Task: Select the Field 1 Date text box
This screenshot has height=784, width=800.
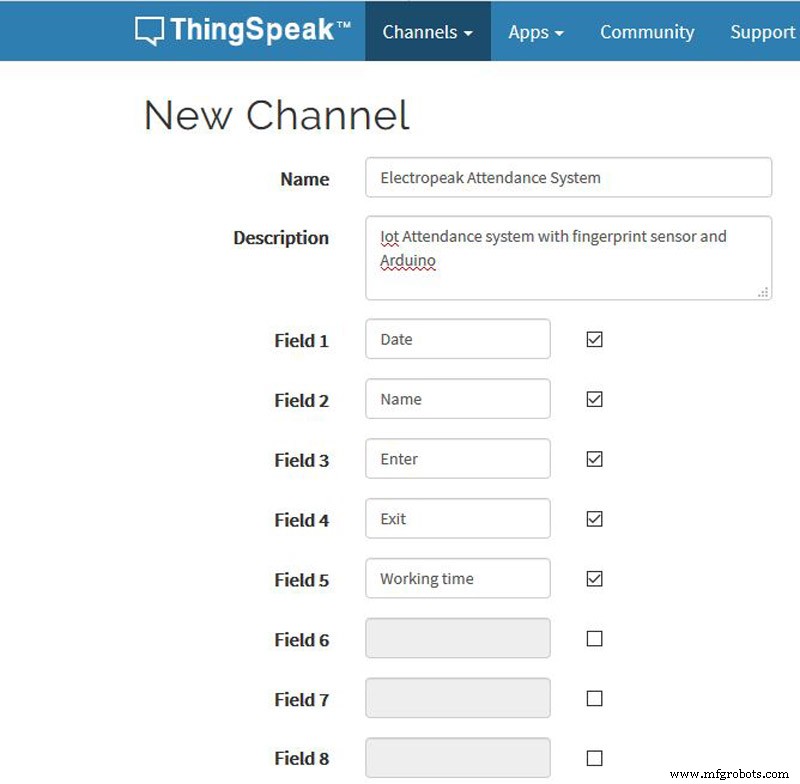Action: click(x=457, y=340)
